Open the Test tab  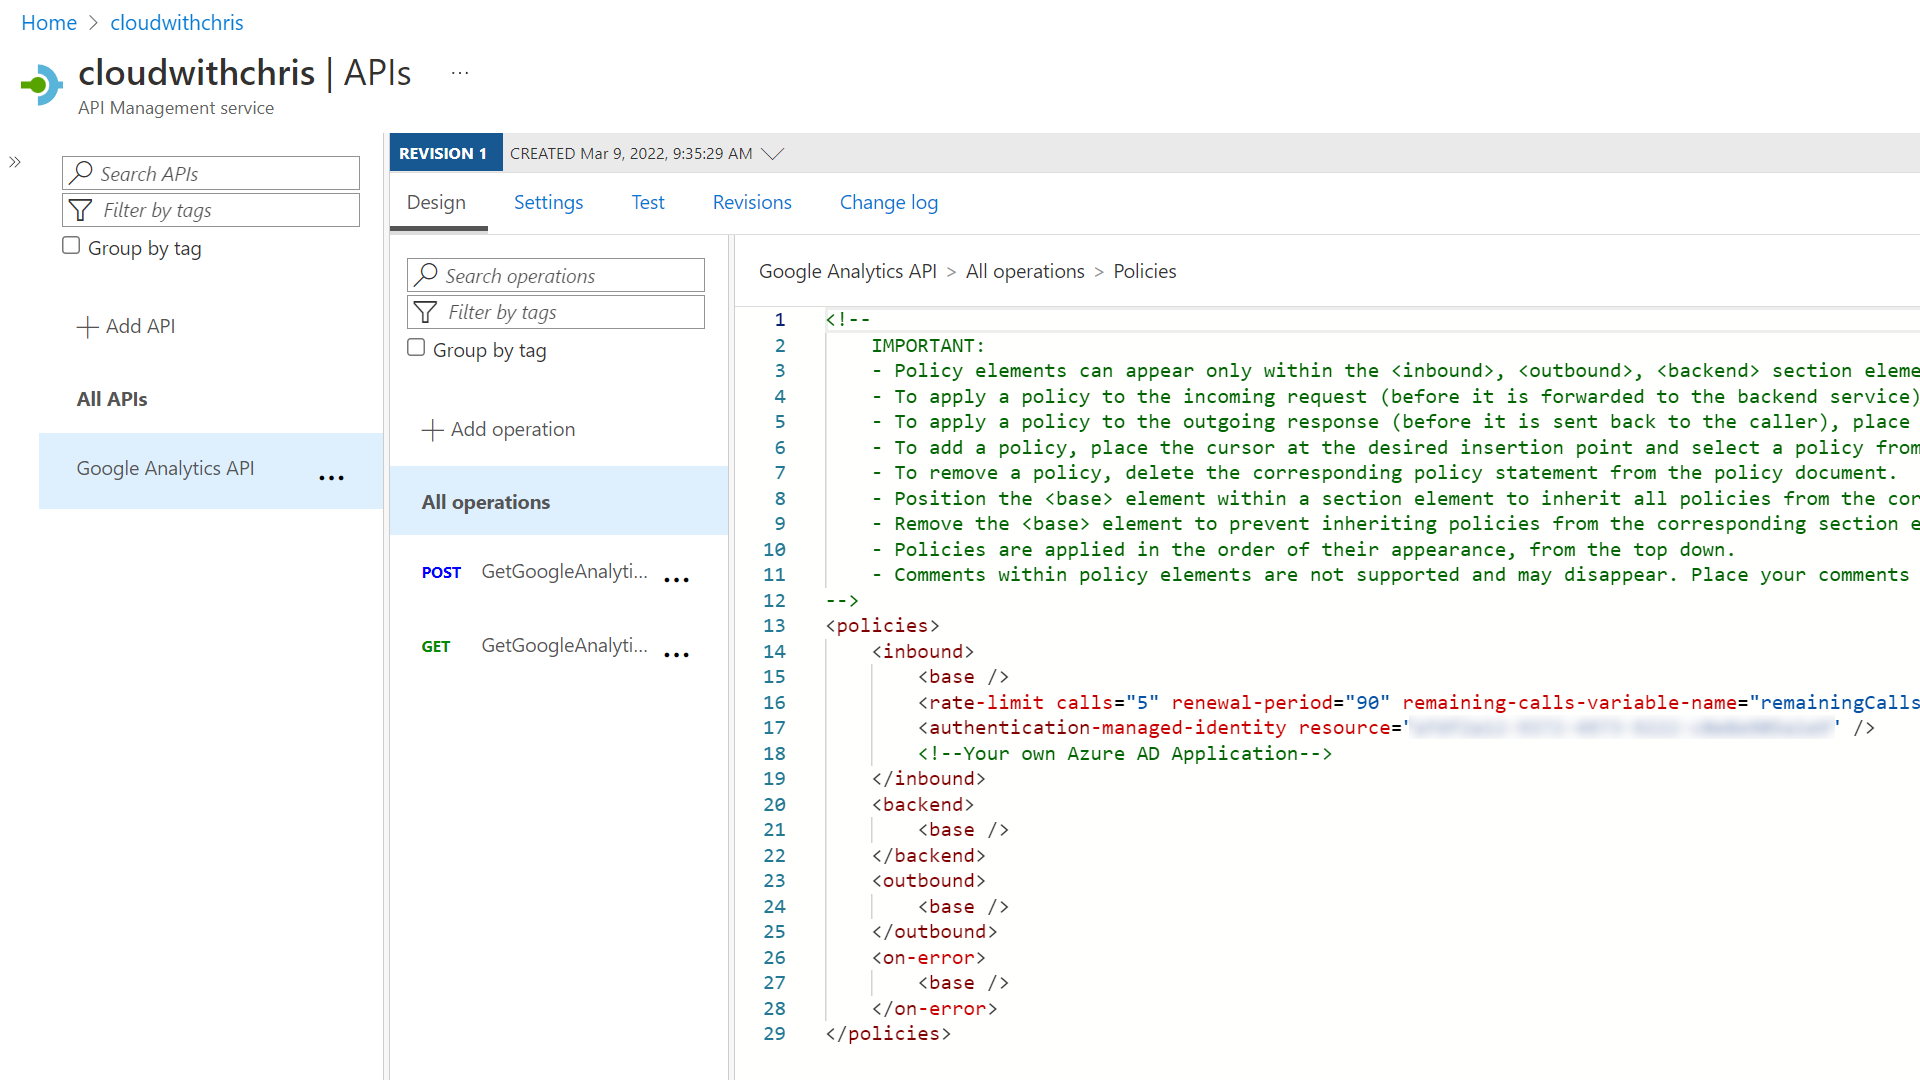648,202
